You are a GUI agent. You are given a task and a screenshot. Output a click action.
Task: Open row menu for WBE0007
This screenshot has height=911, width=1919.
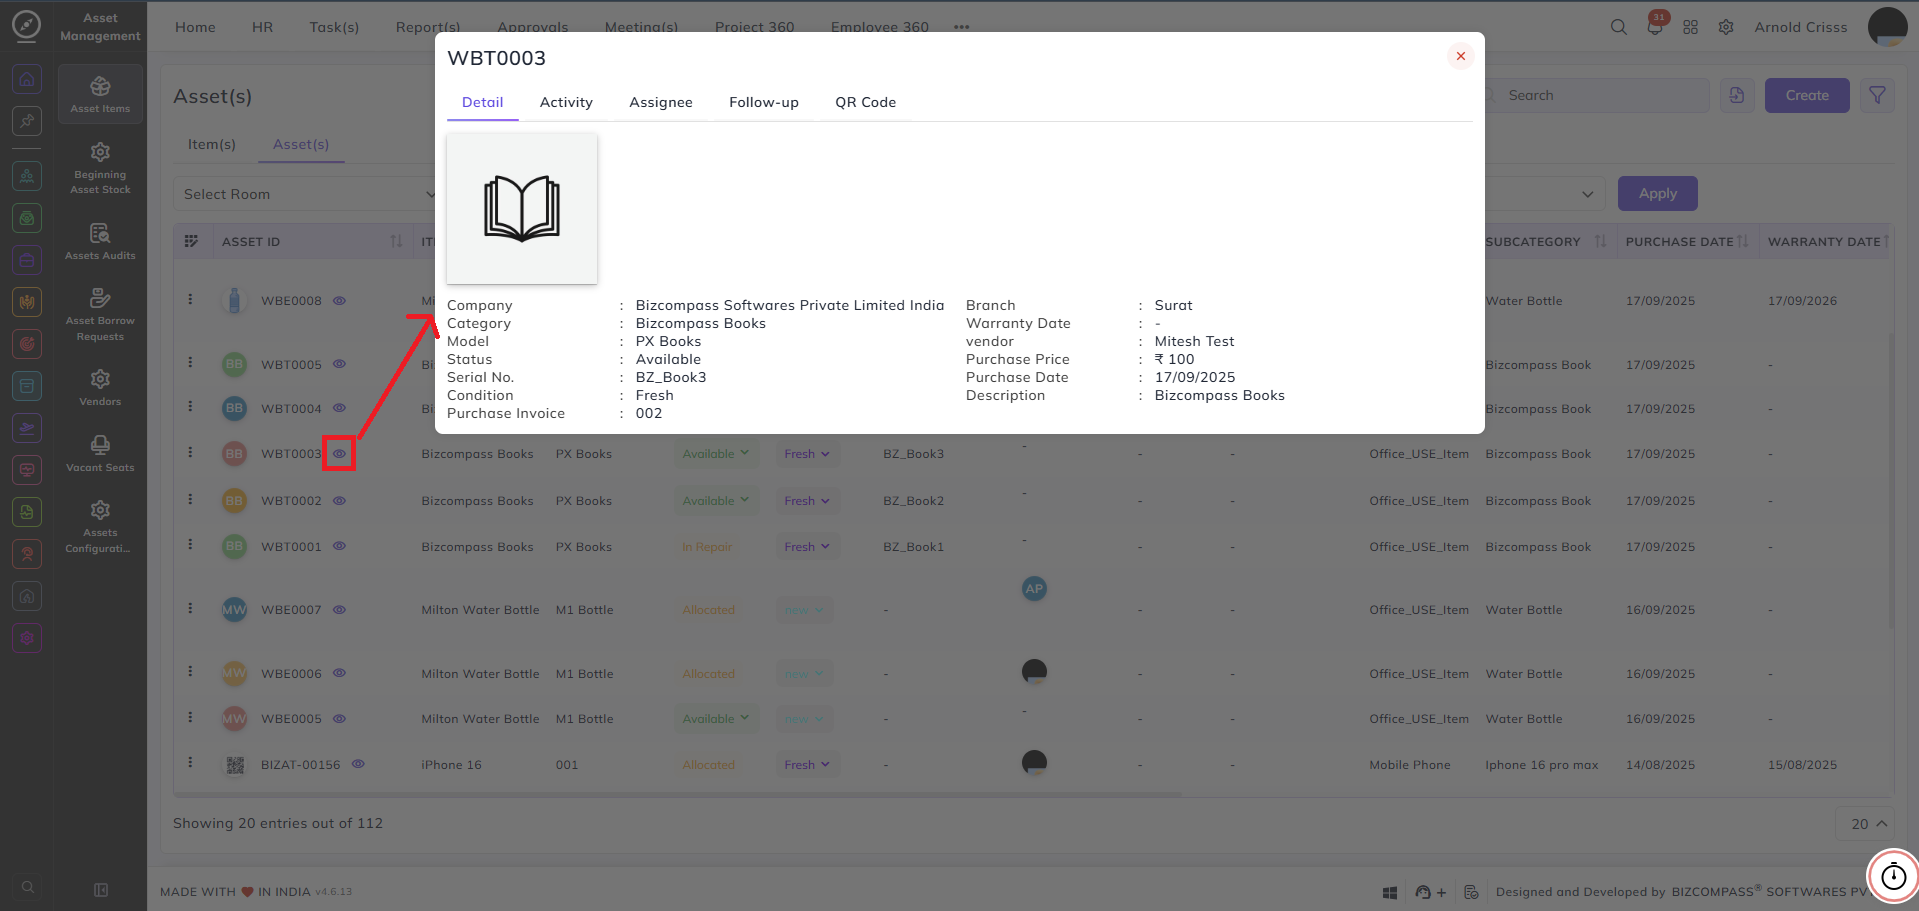click(x=190, y=608)
